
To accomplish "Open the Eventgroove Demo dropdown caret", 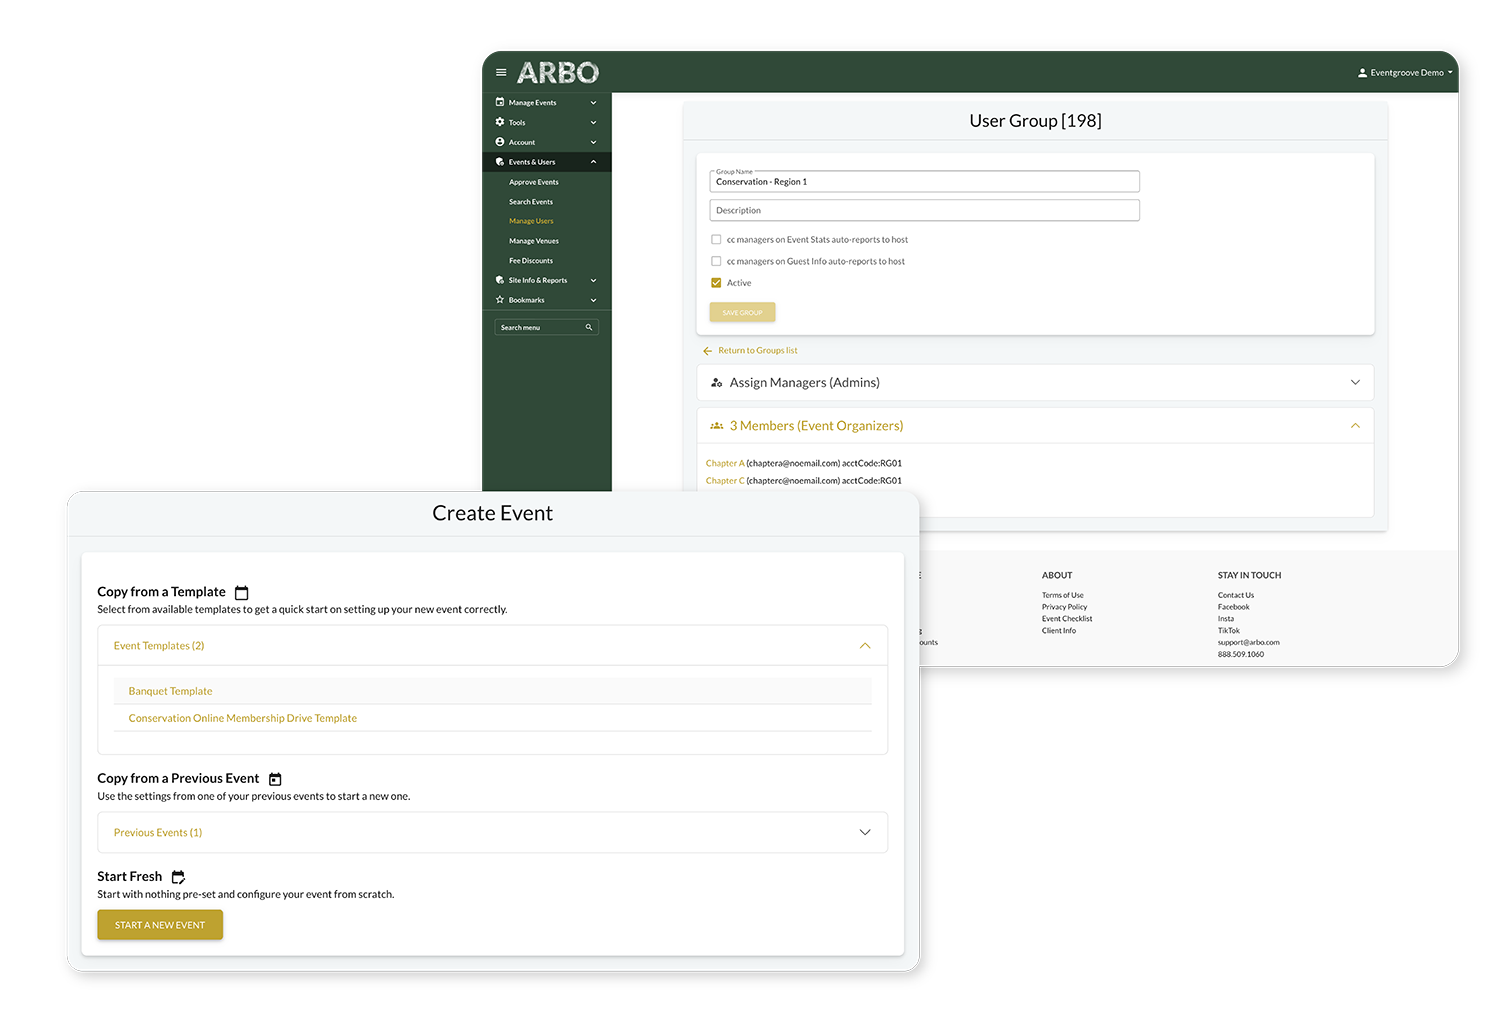I will coord(1450,72).
